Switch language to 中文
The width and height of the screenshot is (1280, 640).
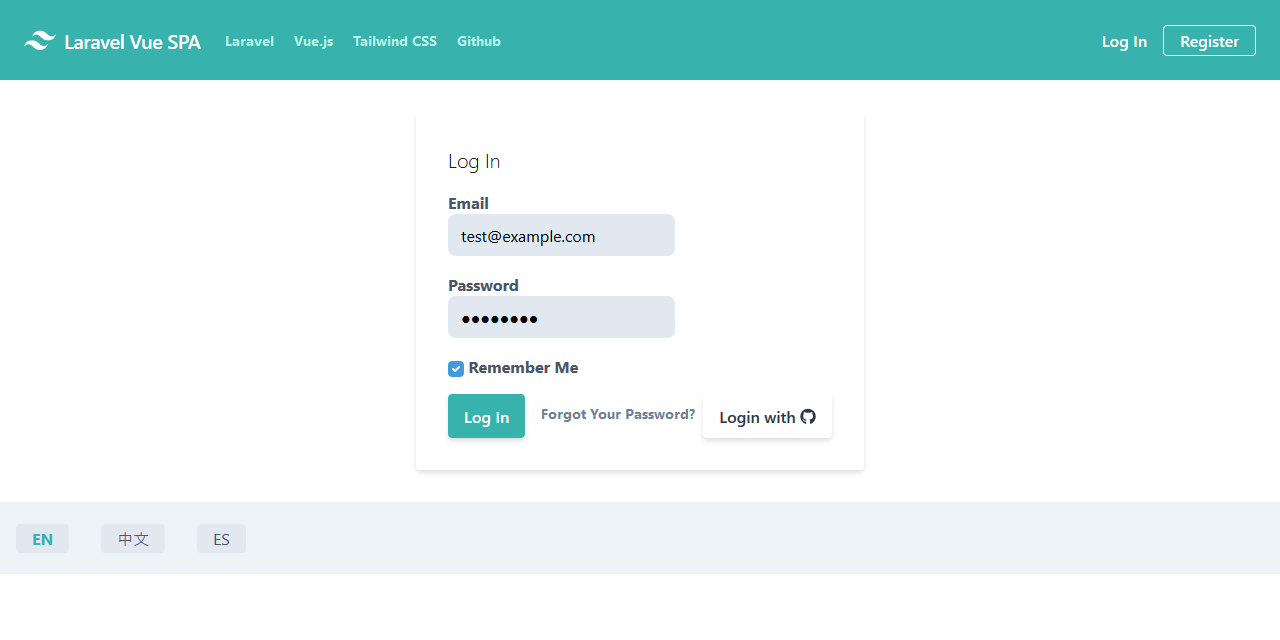tap(133, 538)
